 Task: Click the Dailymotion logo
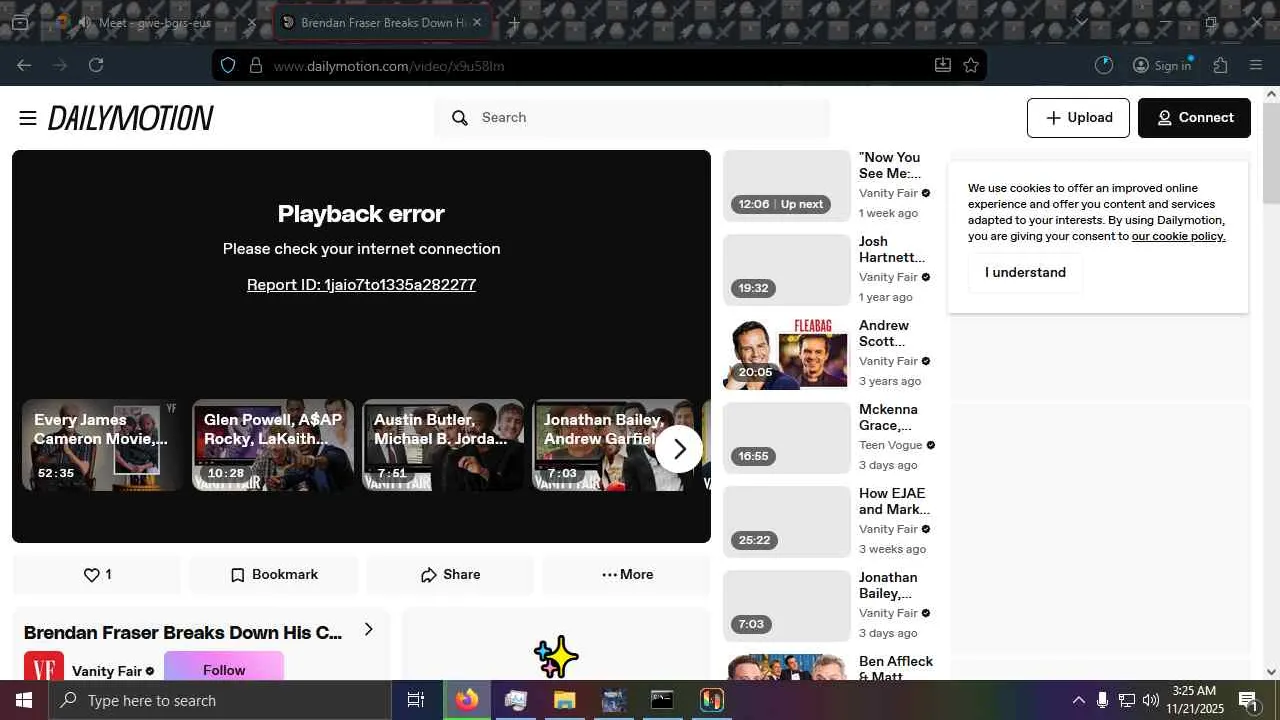(131, 118)
